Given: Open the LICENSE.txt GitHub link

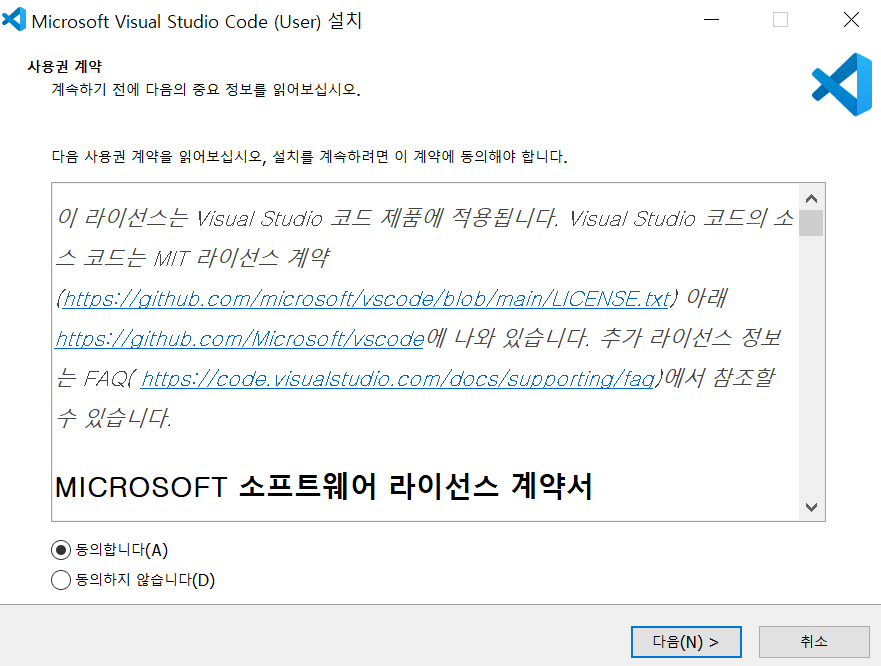Looking at the screenshot, I should (366, 298).
